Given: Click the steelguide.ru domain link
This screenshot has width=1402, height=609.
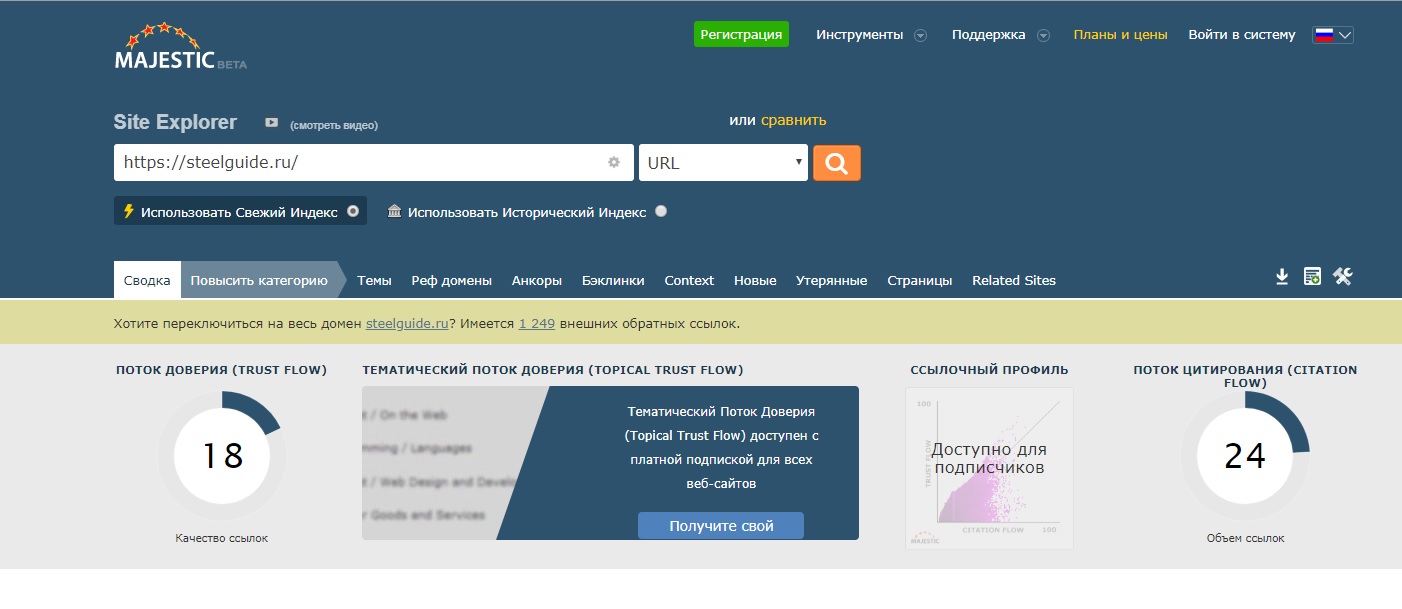Looking at the screenshot, I should pos(407,324).
